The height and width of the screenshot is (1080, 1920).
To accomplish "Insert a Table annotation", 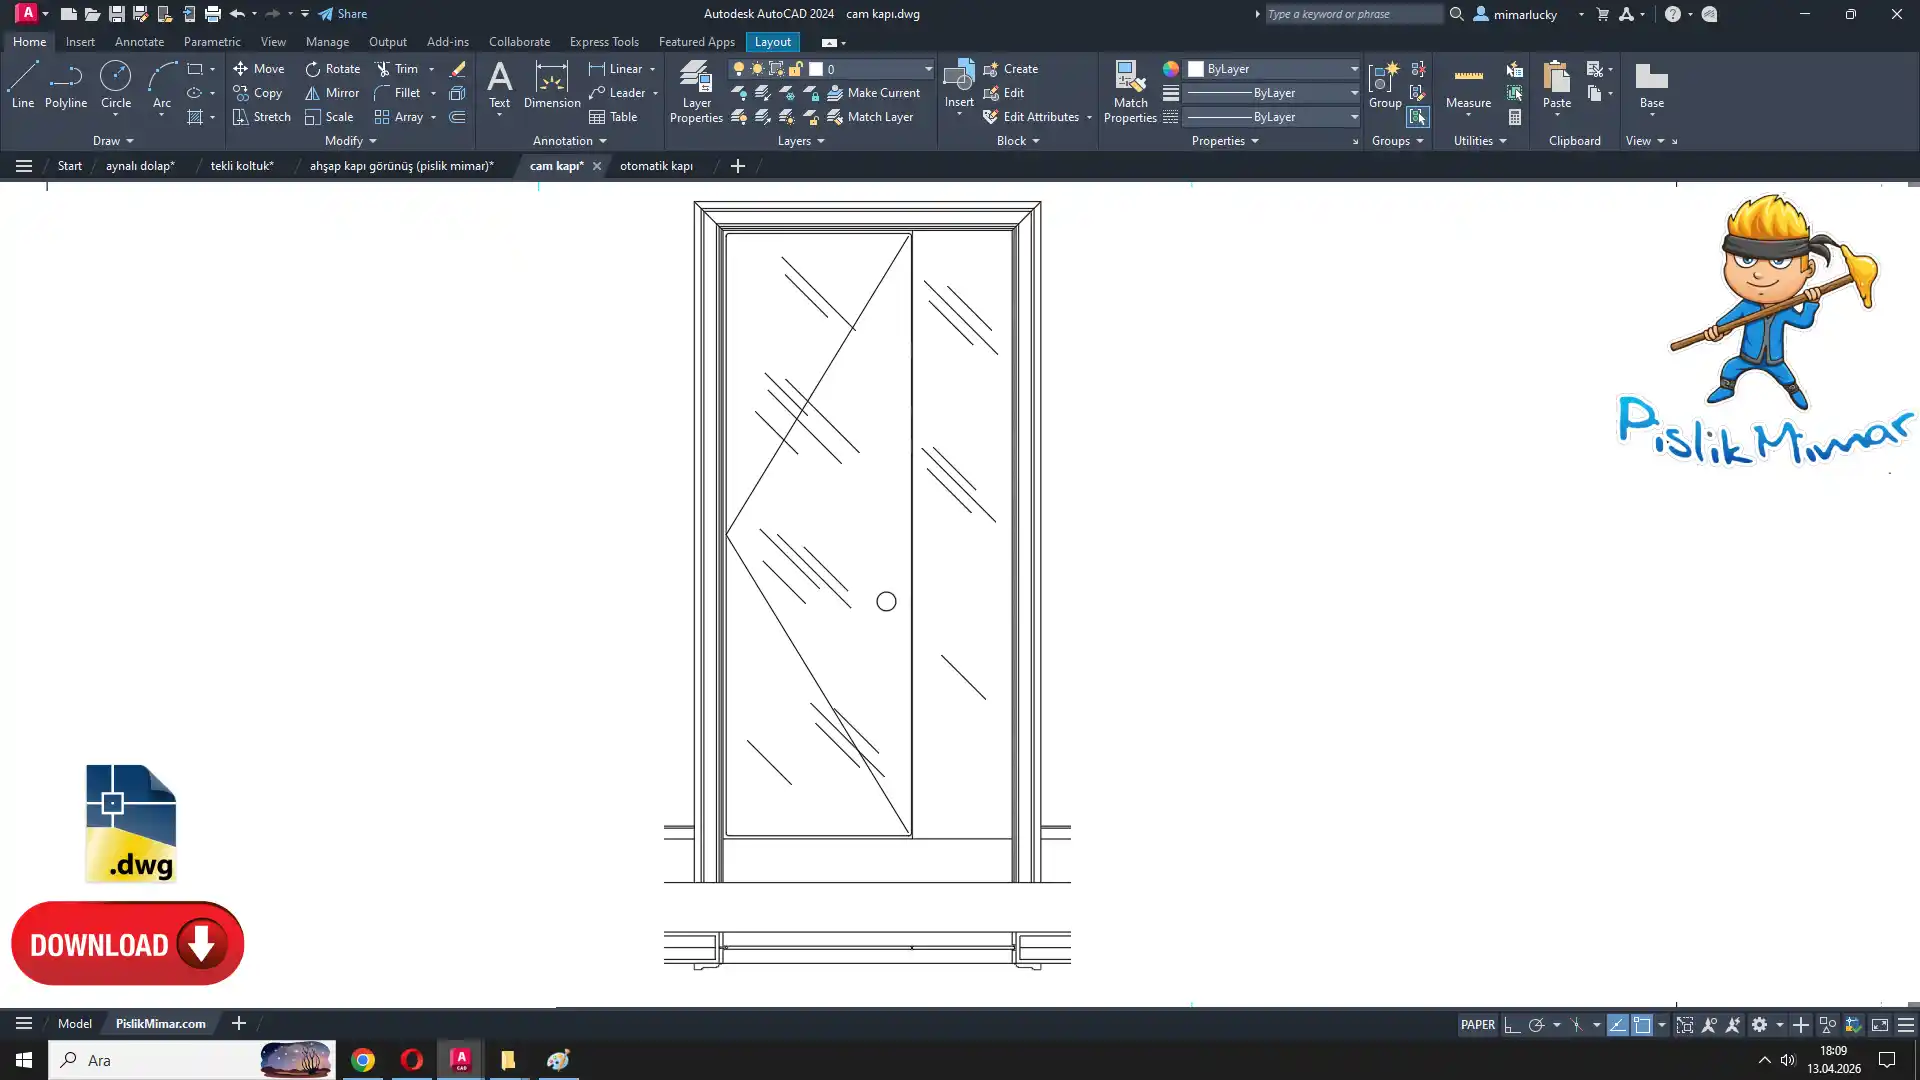I will [613, 117].
